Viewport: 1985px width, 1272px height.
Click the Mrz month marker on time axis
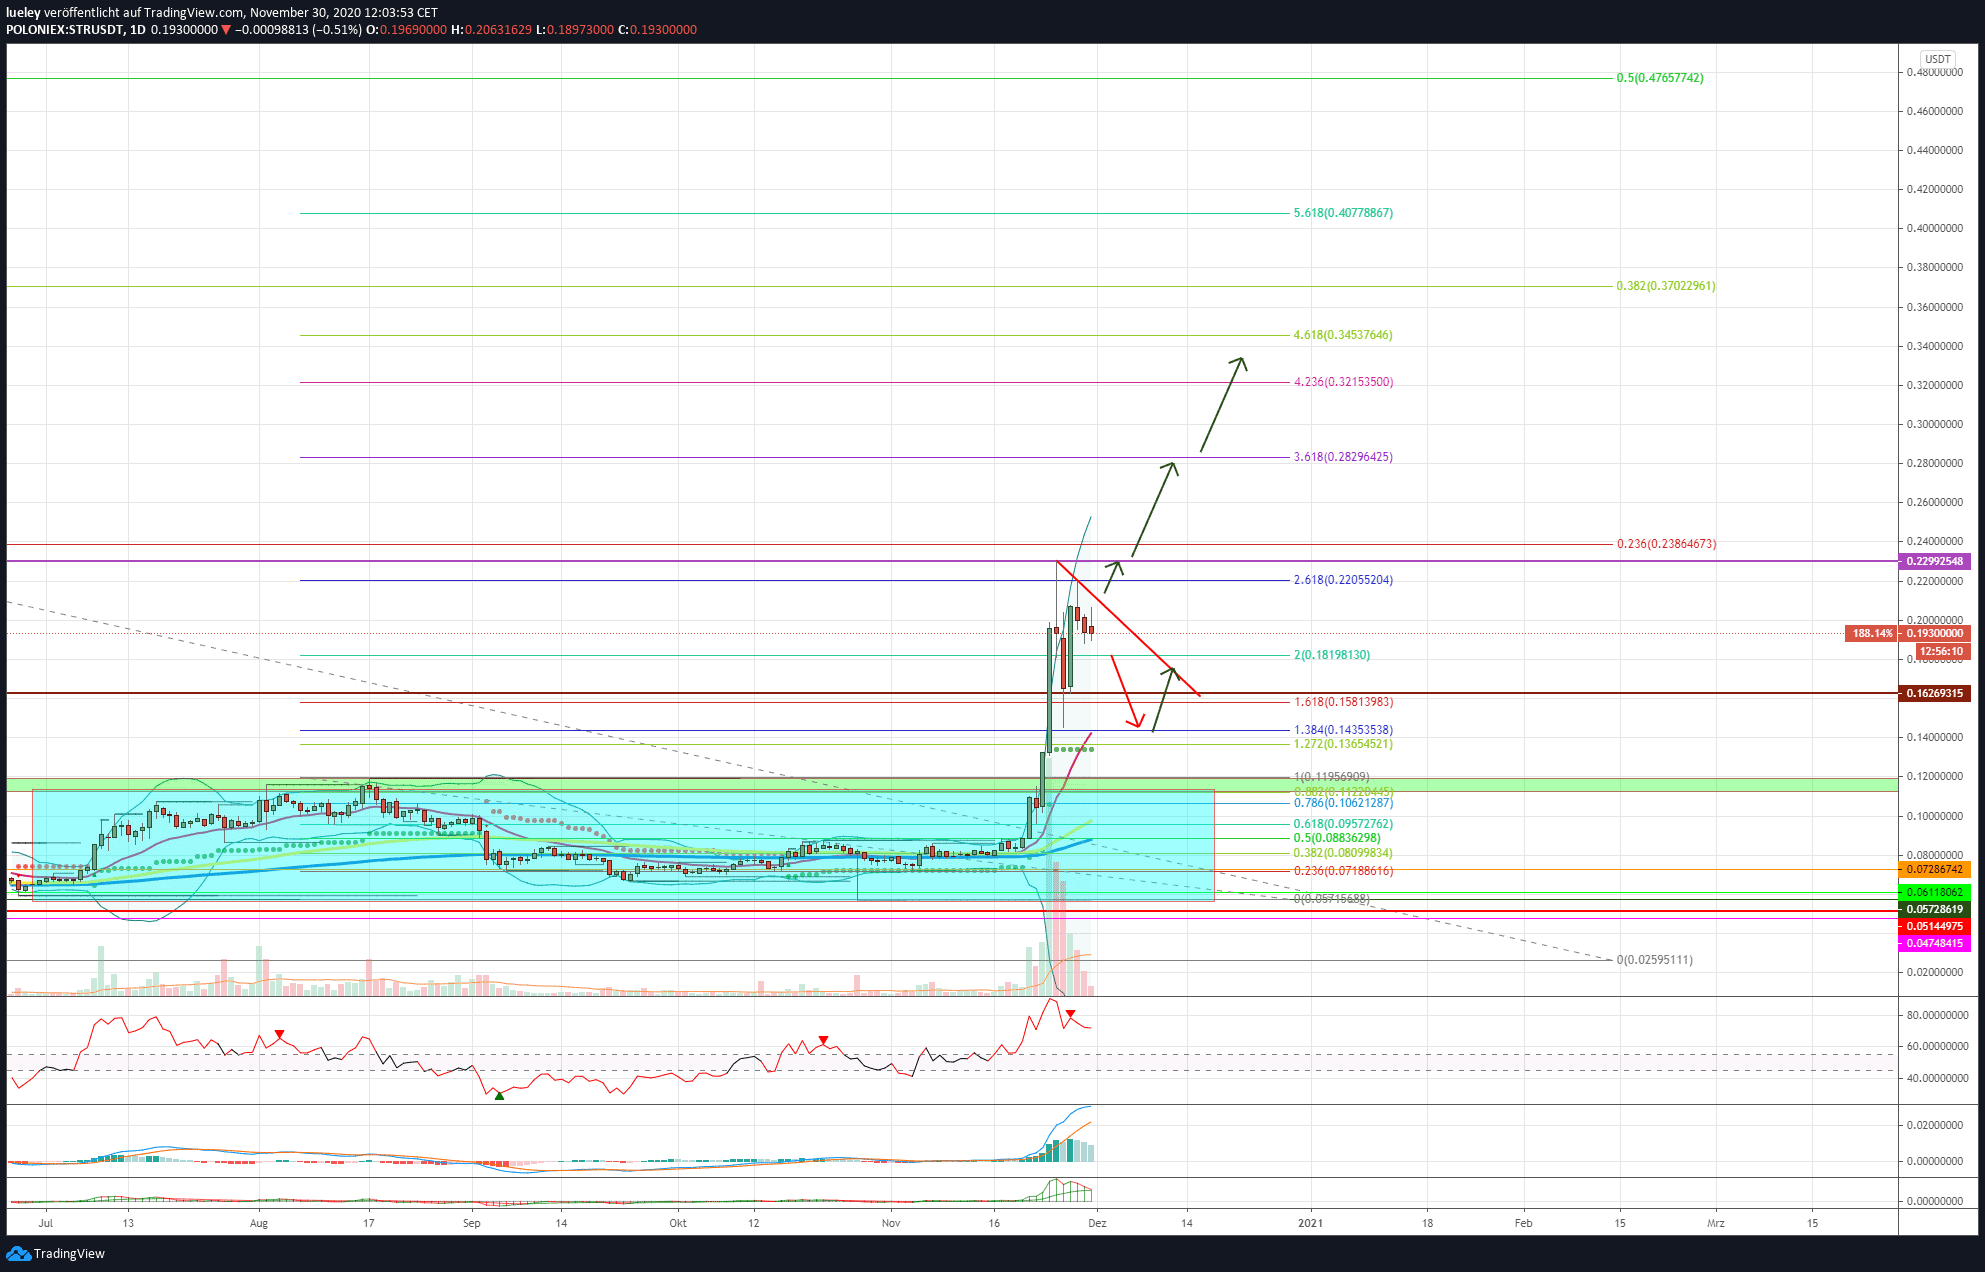1716,1222
